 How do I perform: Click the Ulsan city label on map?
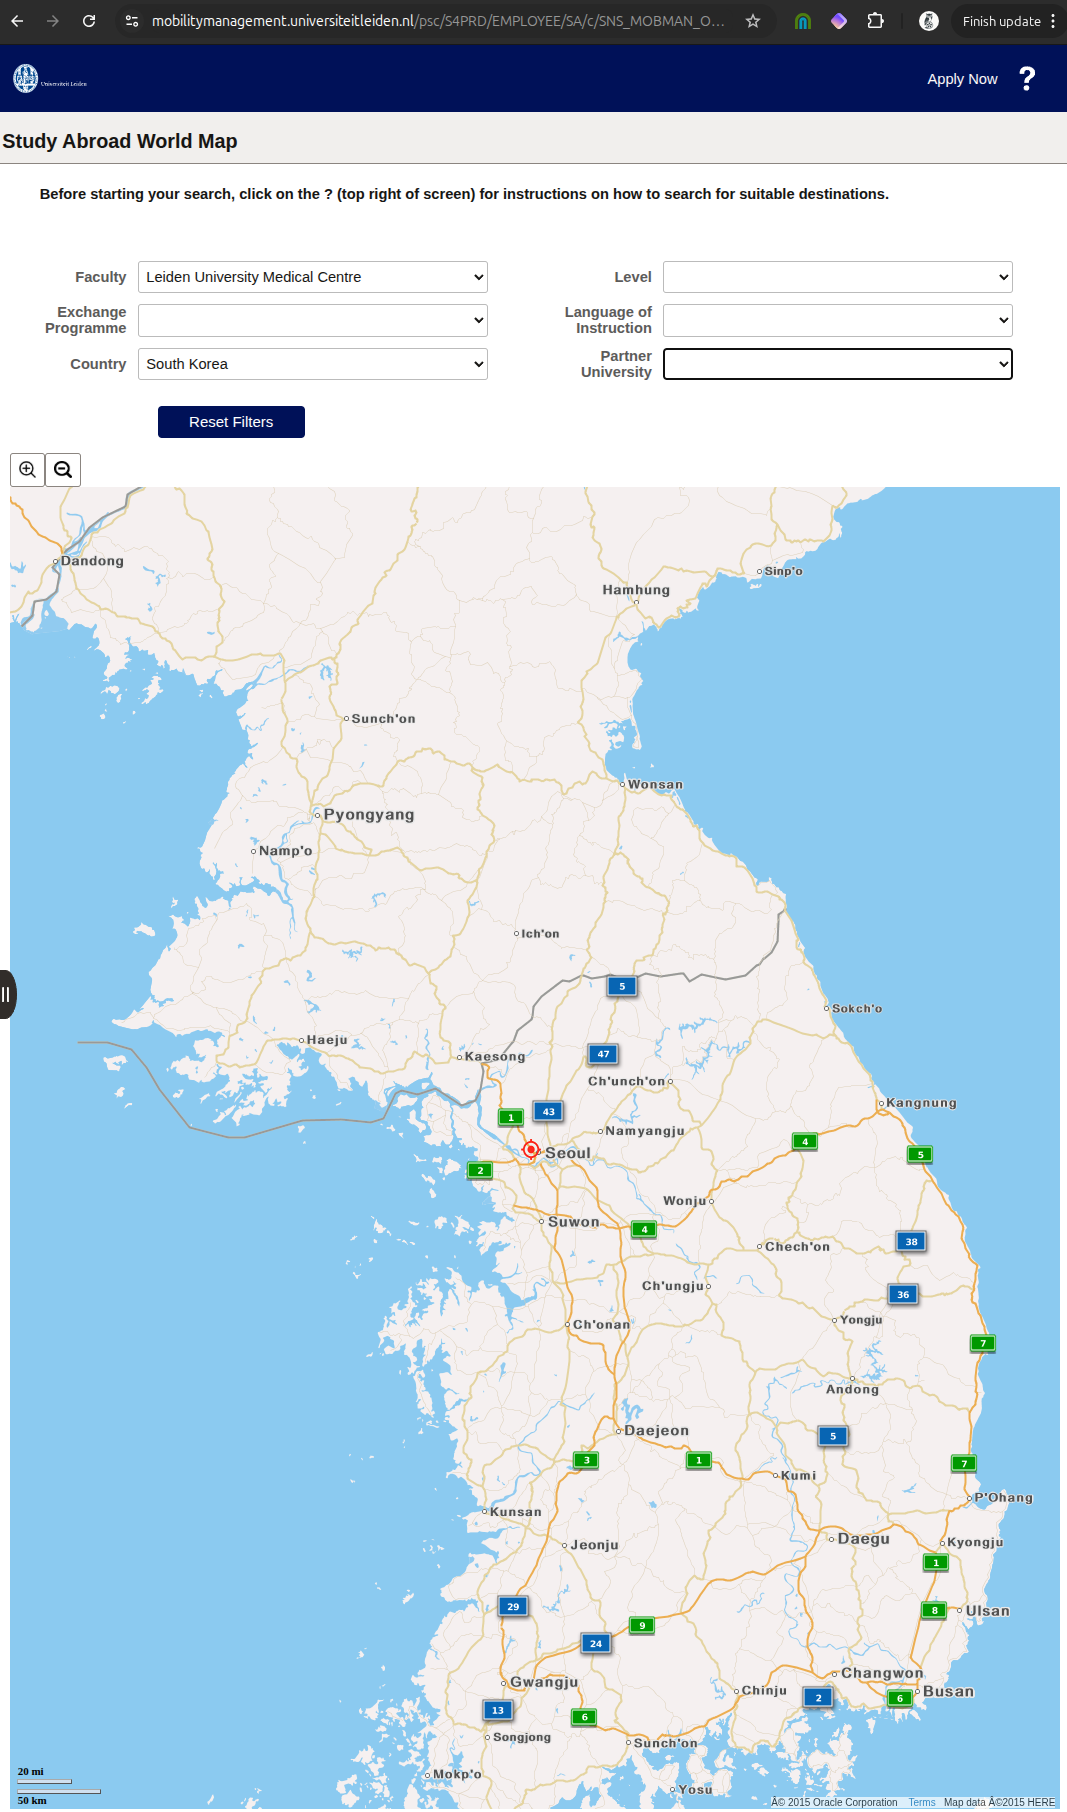[x=988, y=1611]
